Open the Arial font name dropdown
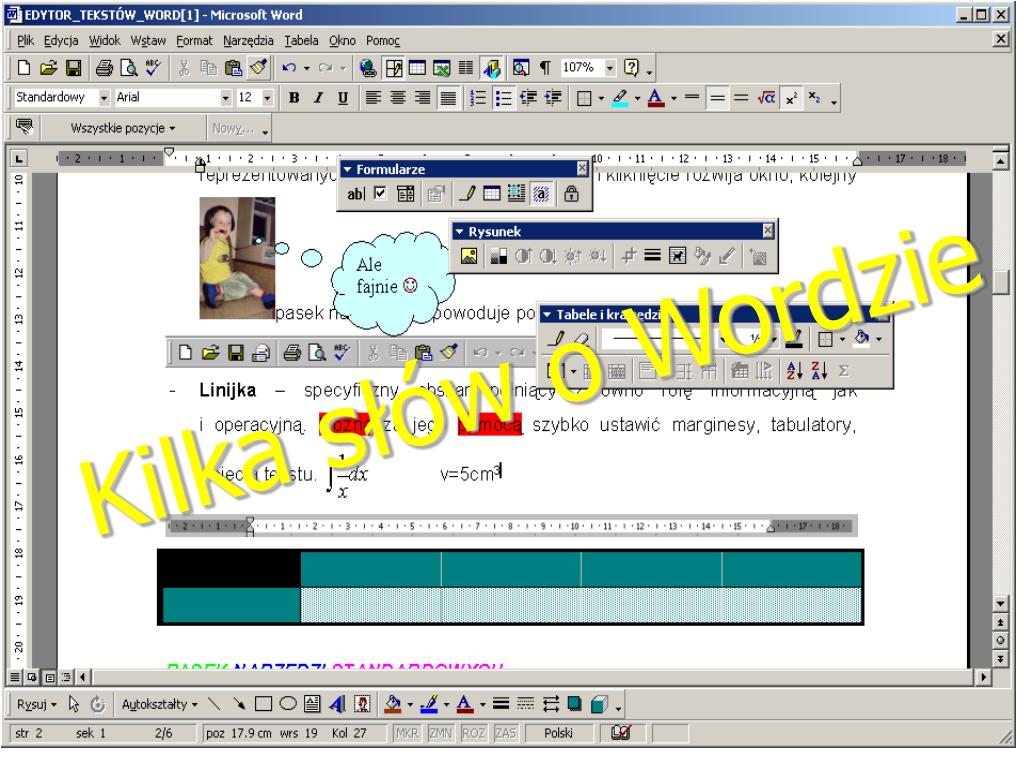Screen dimensions: 1024x768 (x=226, y=98)
